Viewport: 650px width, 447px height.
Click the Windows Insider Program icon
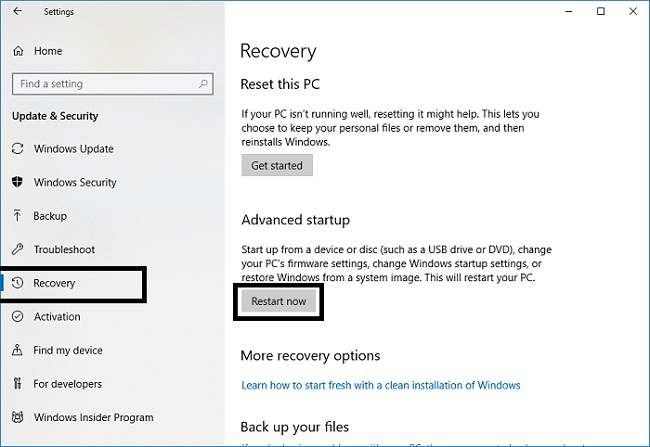tap(17, 417)
